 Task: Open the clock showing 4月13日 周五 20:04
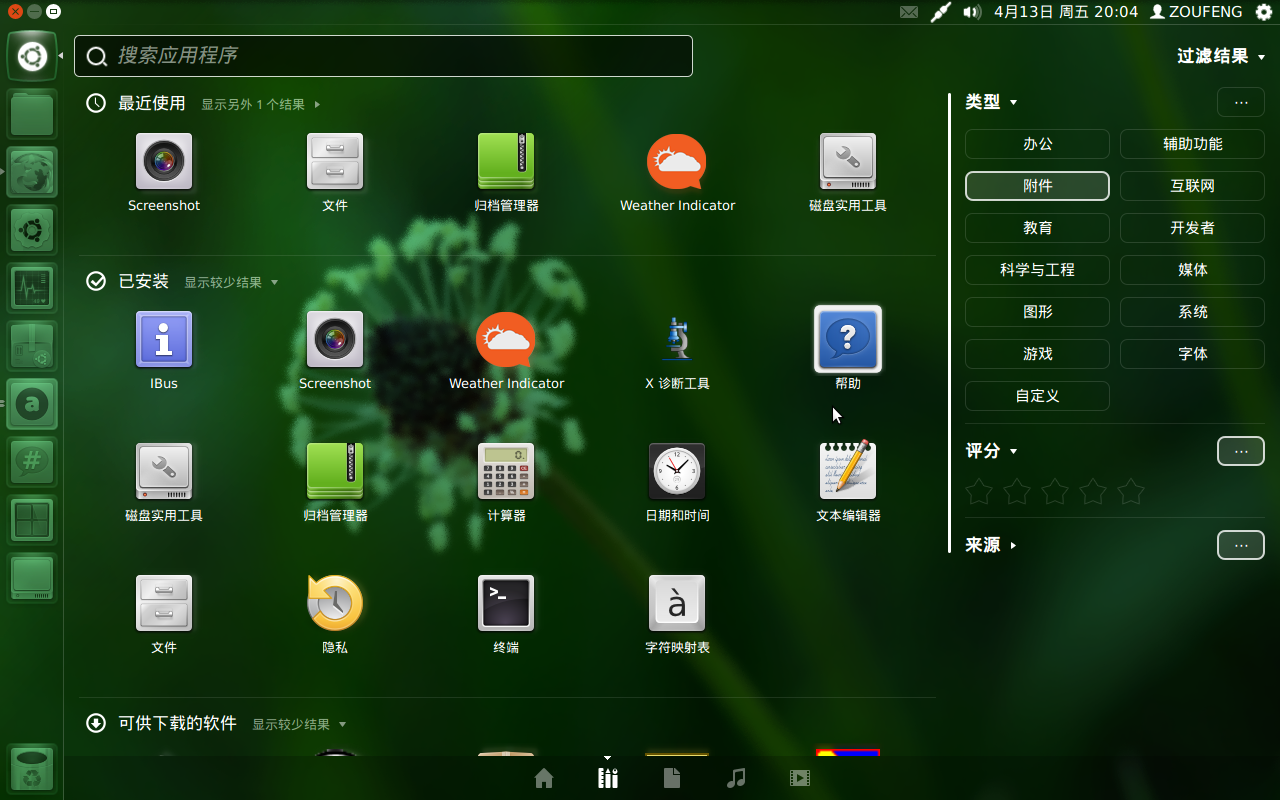click(x=1066, y=12)
